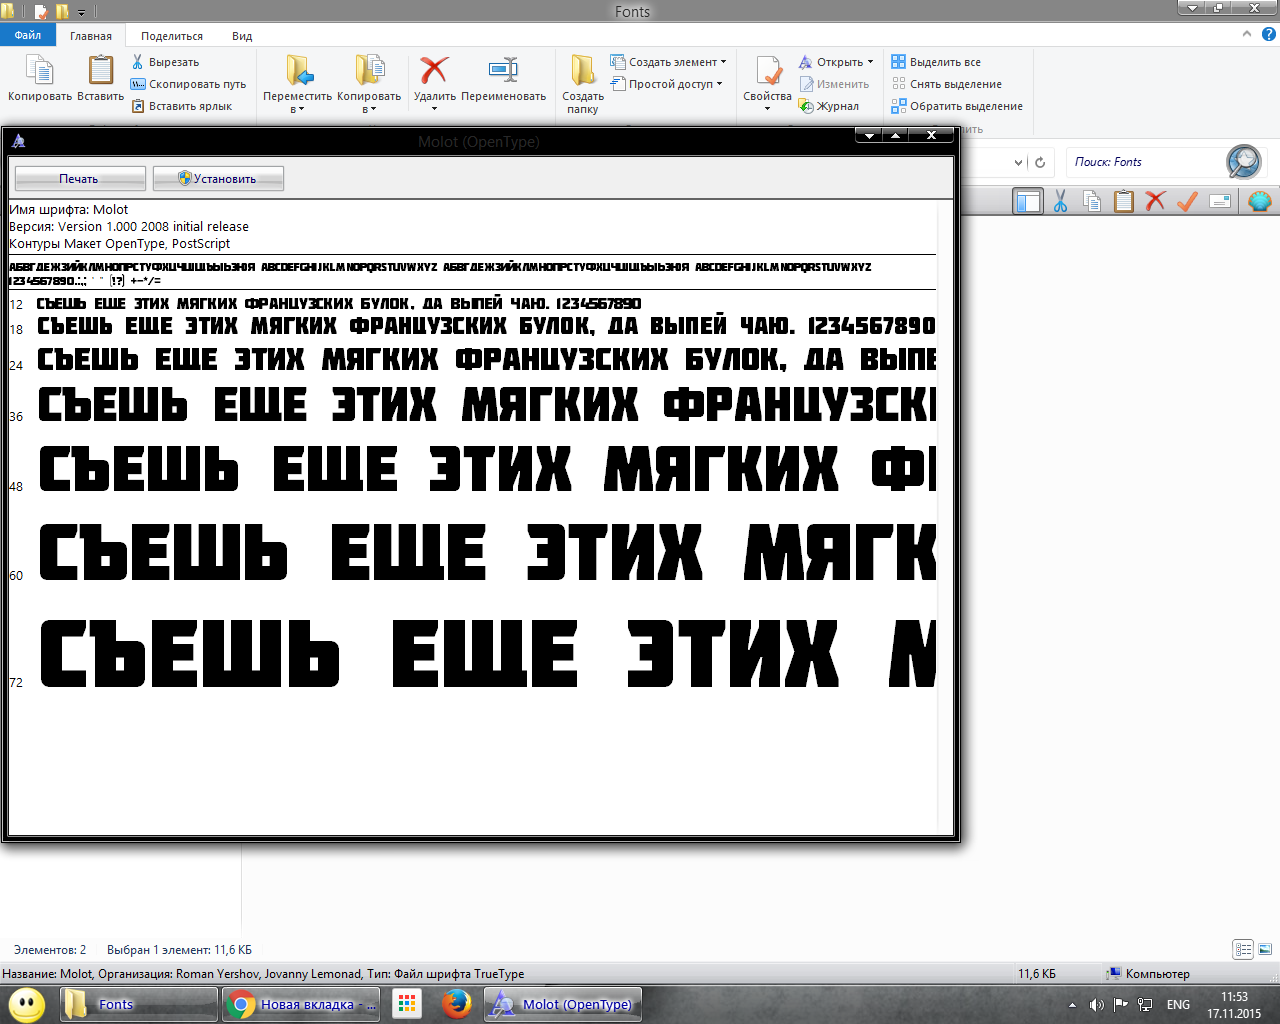Click the Установить (Install) font button
The width and height of the screenshot is (1280, 1024).
(x=218, y=179)
